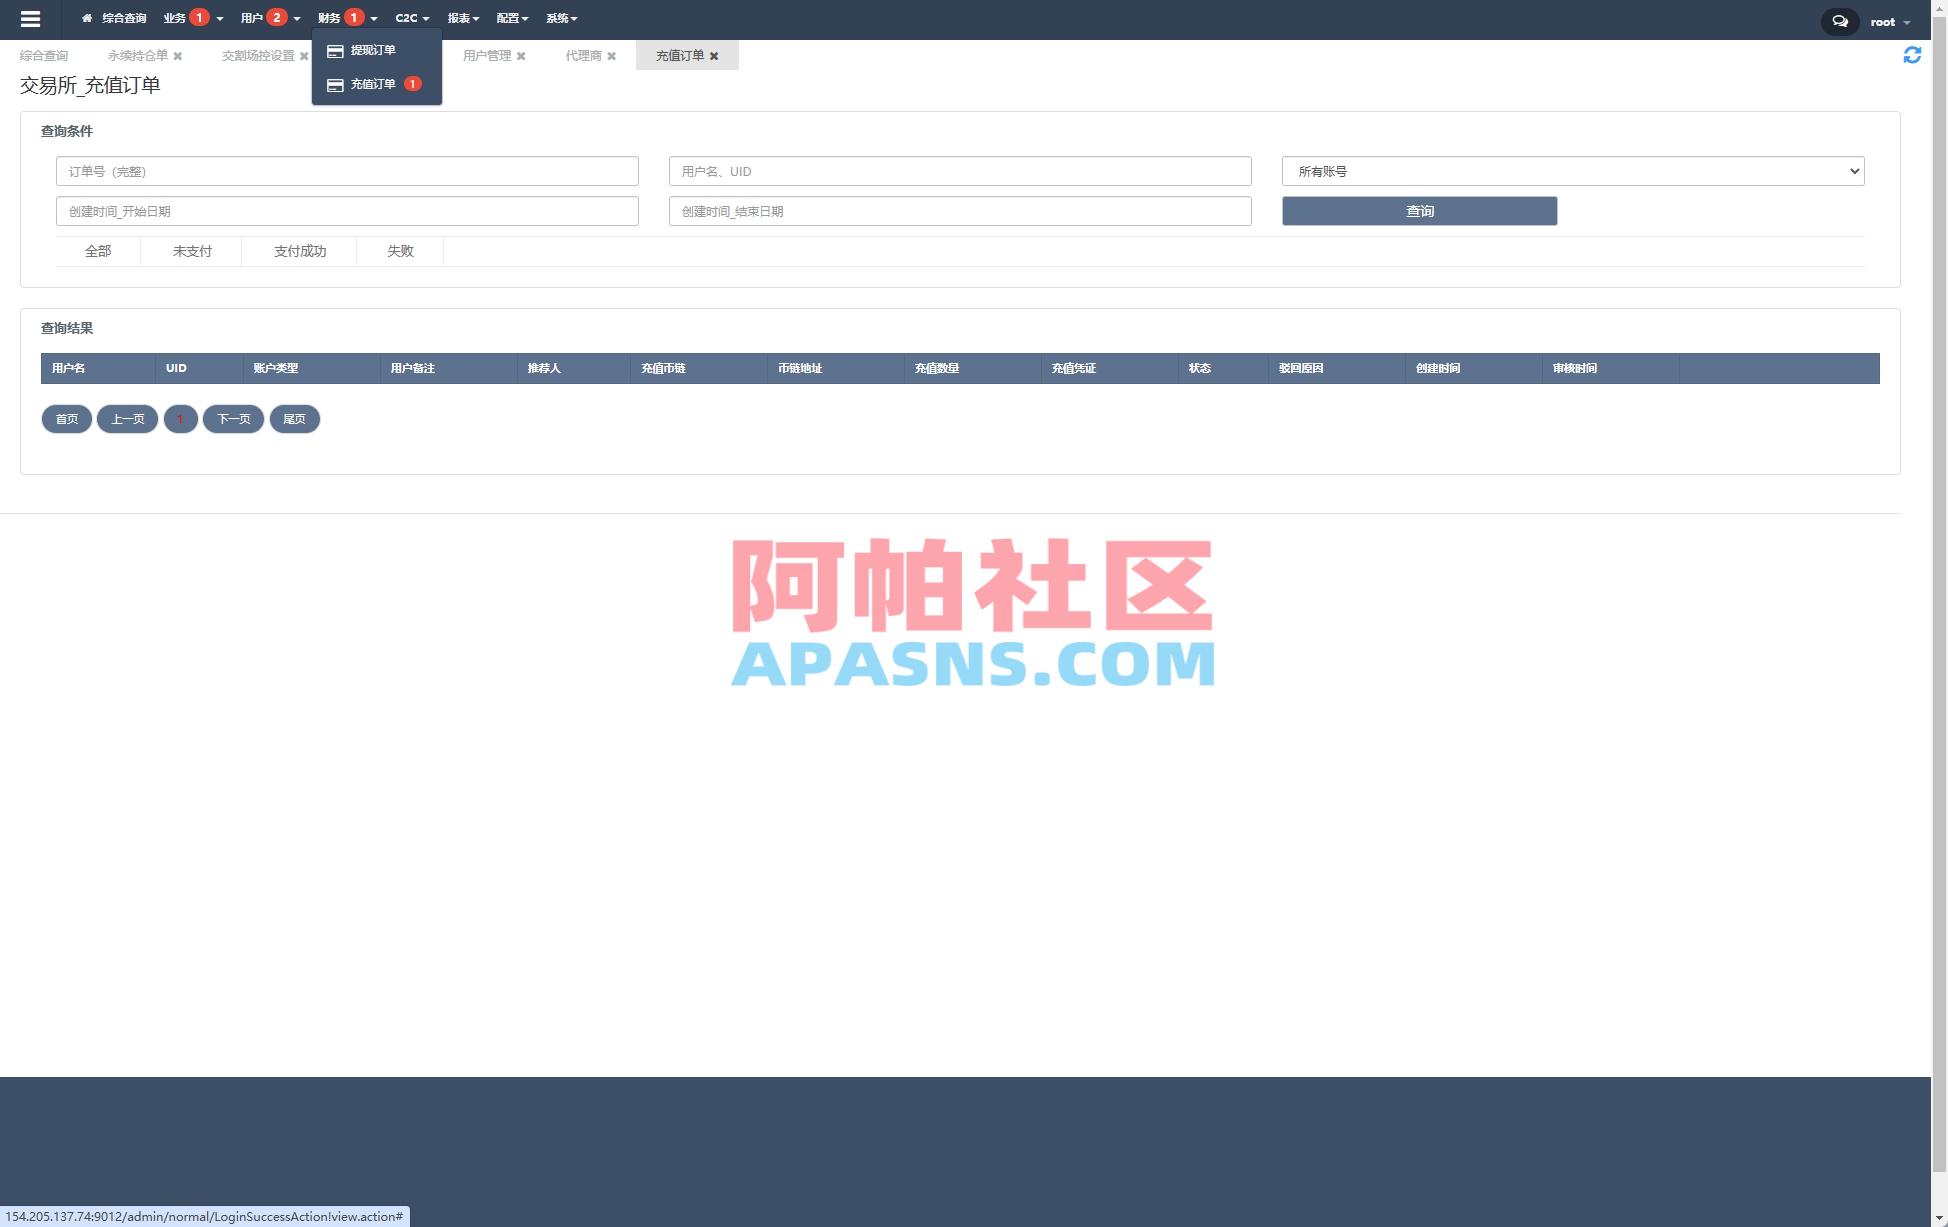Open the 所有账号 account dropdown
Image resolution: width=1948 pixels, height=1227 pixels.
[x=1571, y=171]
